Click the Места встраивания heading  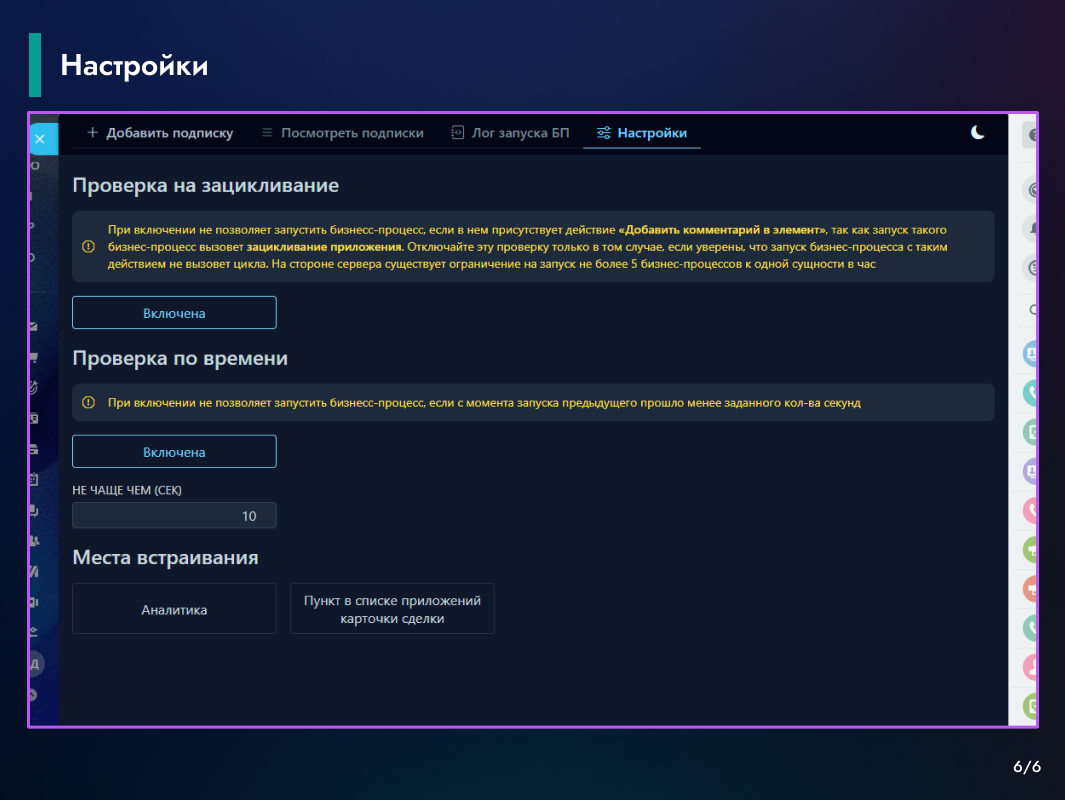click(165, 558)
